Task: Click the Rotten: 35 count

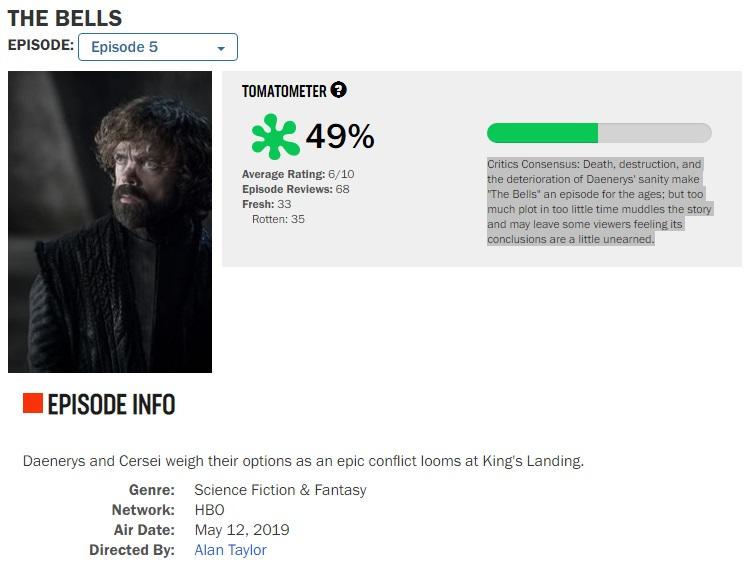Action: [278, 219]
